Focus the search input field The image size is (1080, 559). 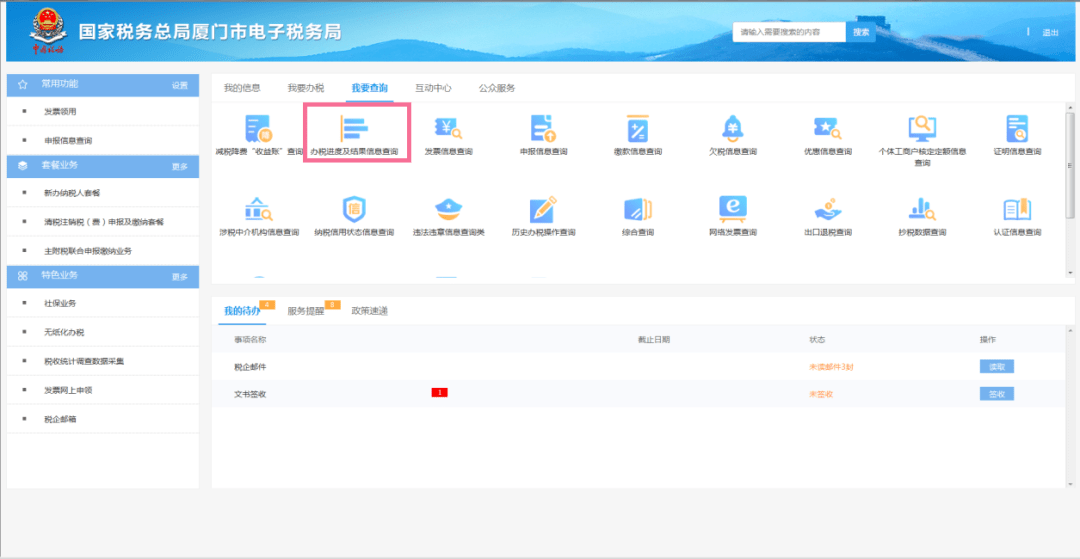click(789, 32)
